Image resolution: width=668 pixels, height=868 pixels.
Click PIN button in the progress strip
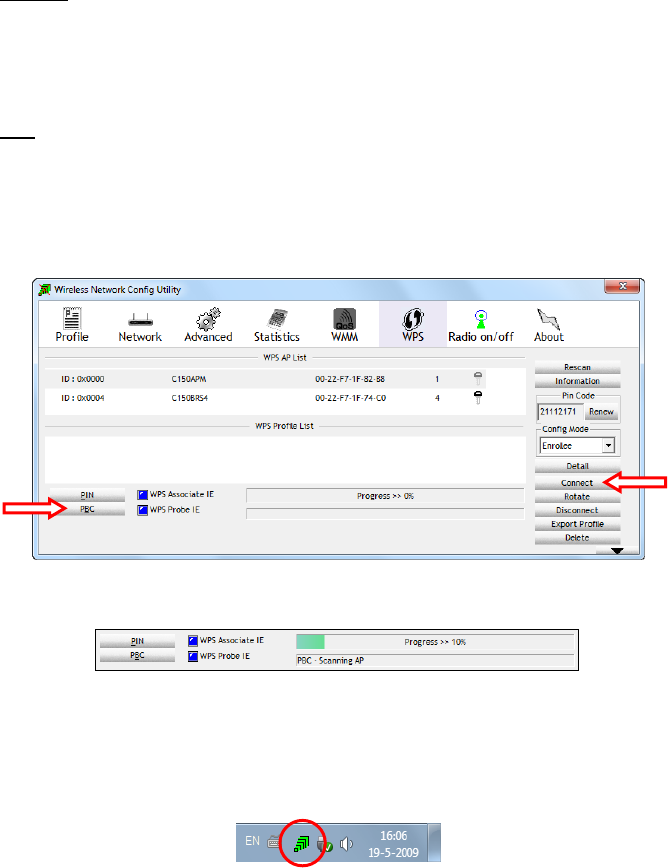click(x=137, y=641)
